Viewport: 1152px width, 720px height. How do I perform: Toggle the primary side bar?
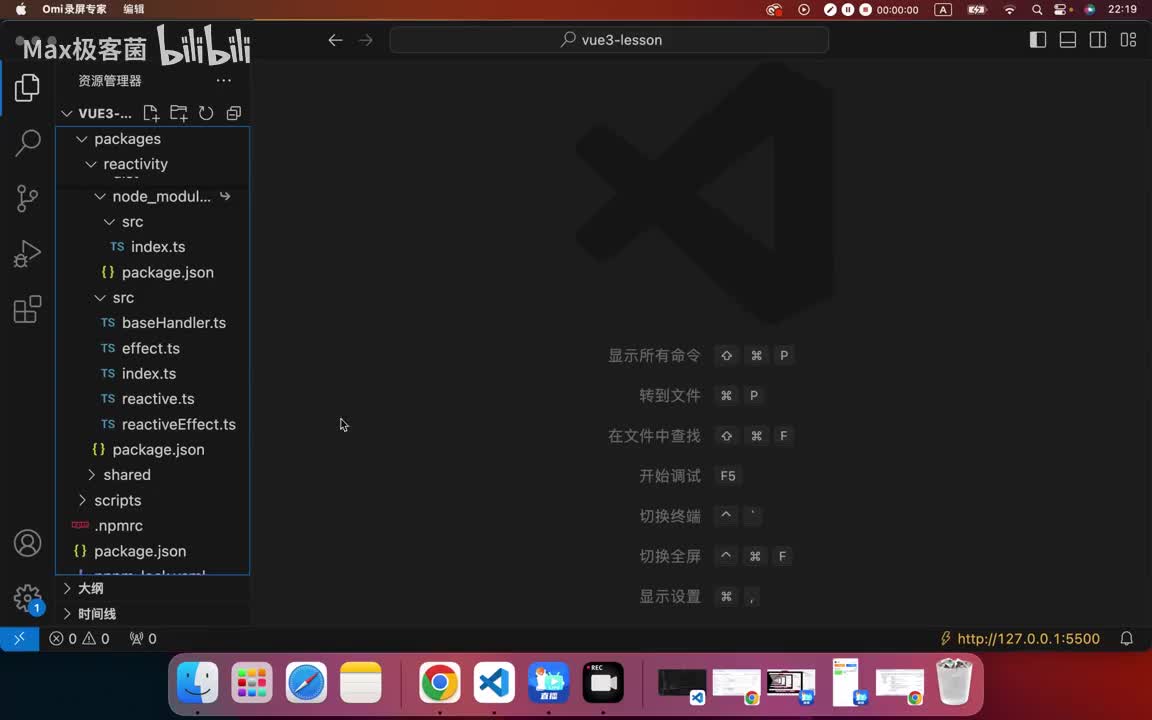1037,40
